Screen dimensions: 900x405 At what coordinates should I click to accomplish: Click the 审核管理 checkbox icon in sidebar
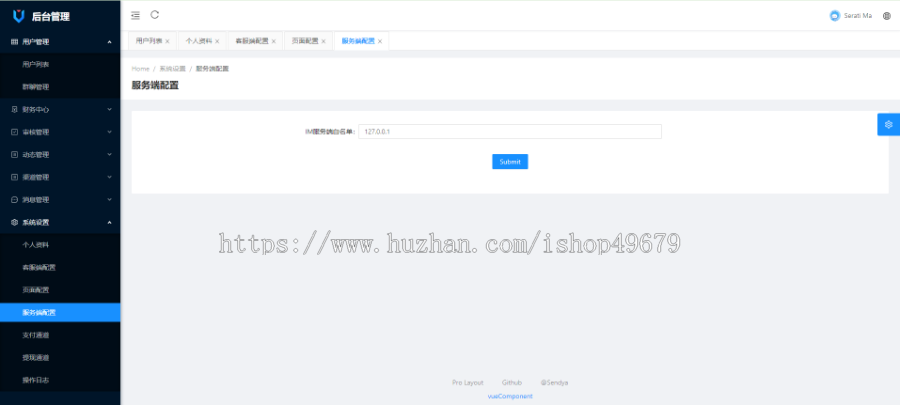coord(14,132)
